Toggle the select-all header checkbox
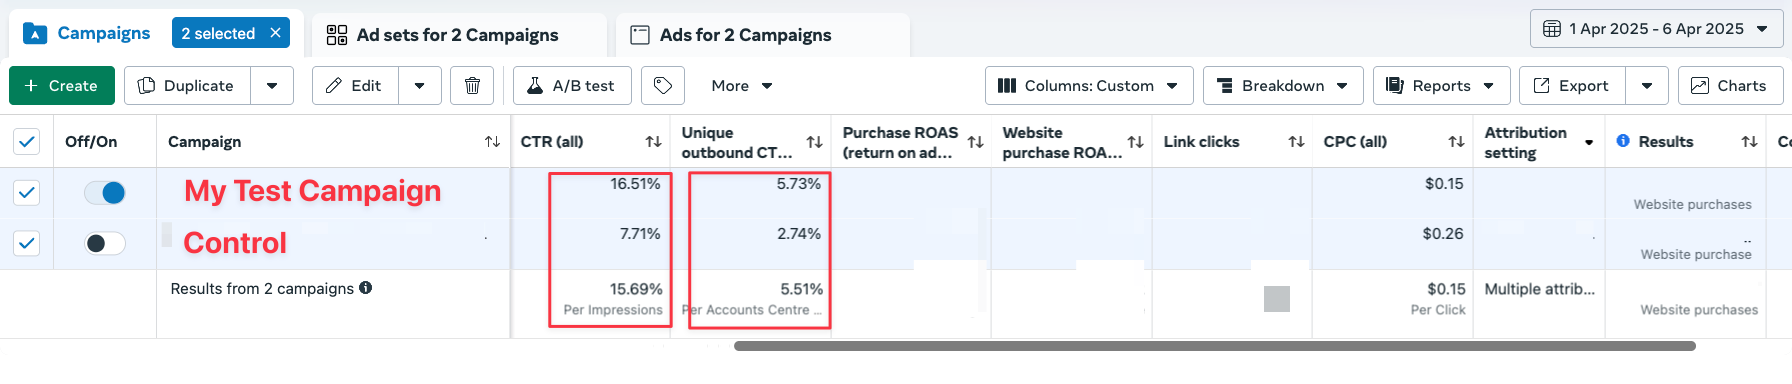 (x=27, y=142)
